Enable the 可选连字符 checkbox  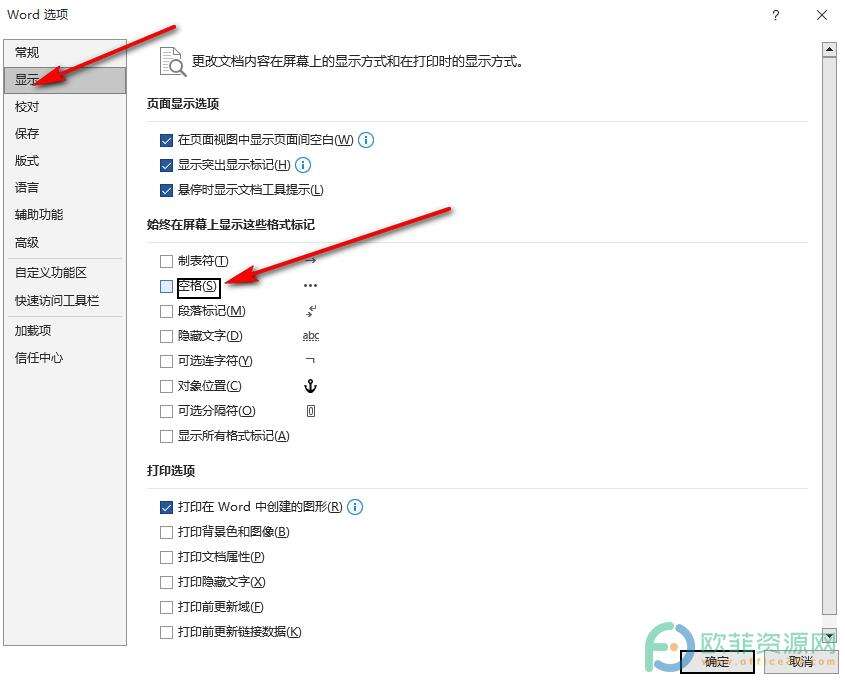(x=167, y=361)
